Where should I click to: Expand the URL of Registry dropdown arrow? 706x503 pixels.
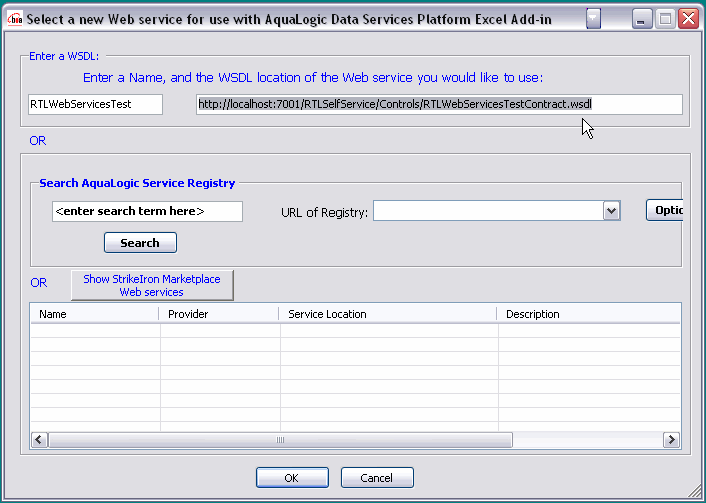pyautogui.click(x=611, y=211)
